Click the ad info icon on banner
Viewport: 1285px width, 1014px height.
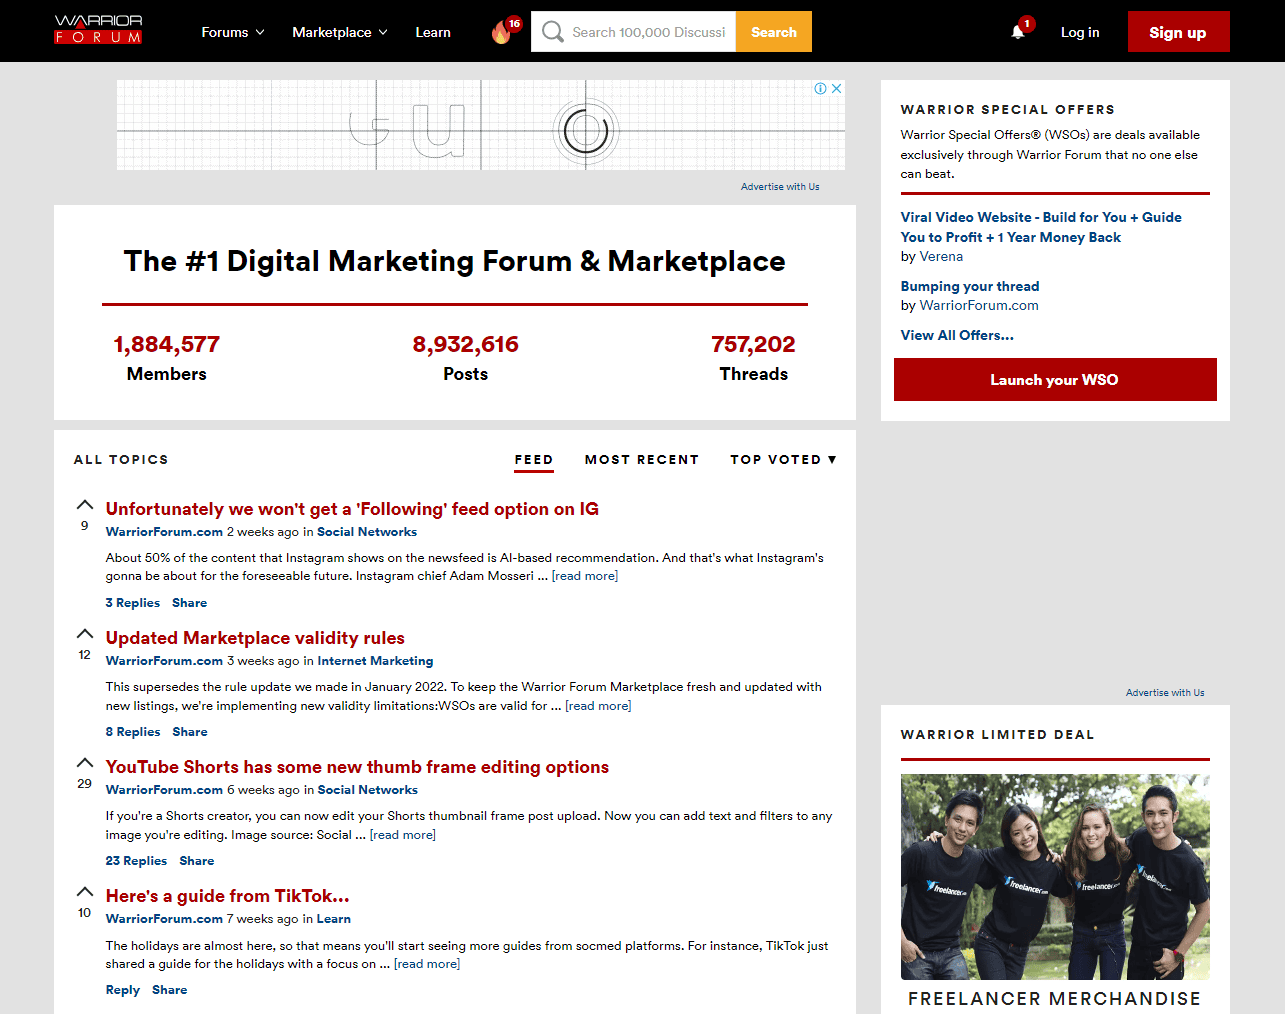[820, 88]
